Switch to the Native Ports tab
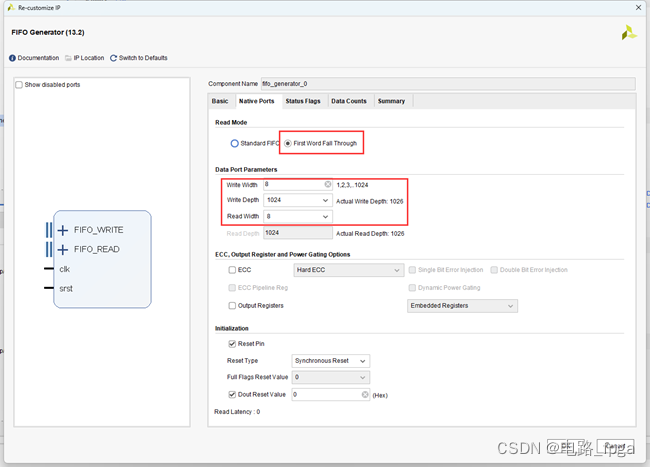The image size is (650, 467). pos(257,101)
